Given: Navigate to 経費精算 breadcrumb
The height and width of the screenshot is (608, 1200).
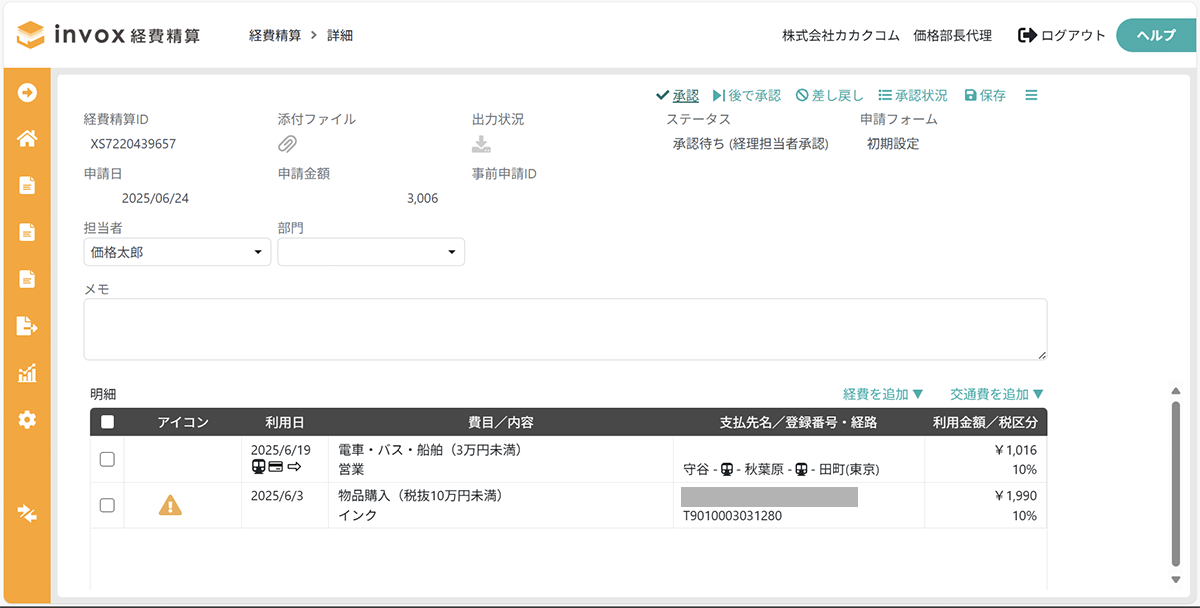Looking at the screenshot, I should (275, 35).
